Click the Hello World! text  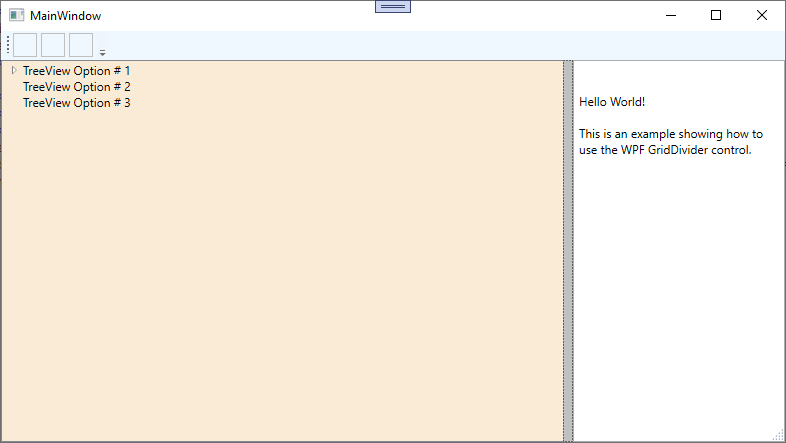612,102
